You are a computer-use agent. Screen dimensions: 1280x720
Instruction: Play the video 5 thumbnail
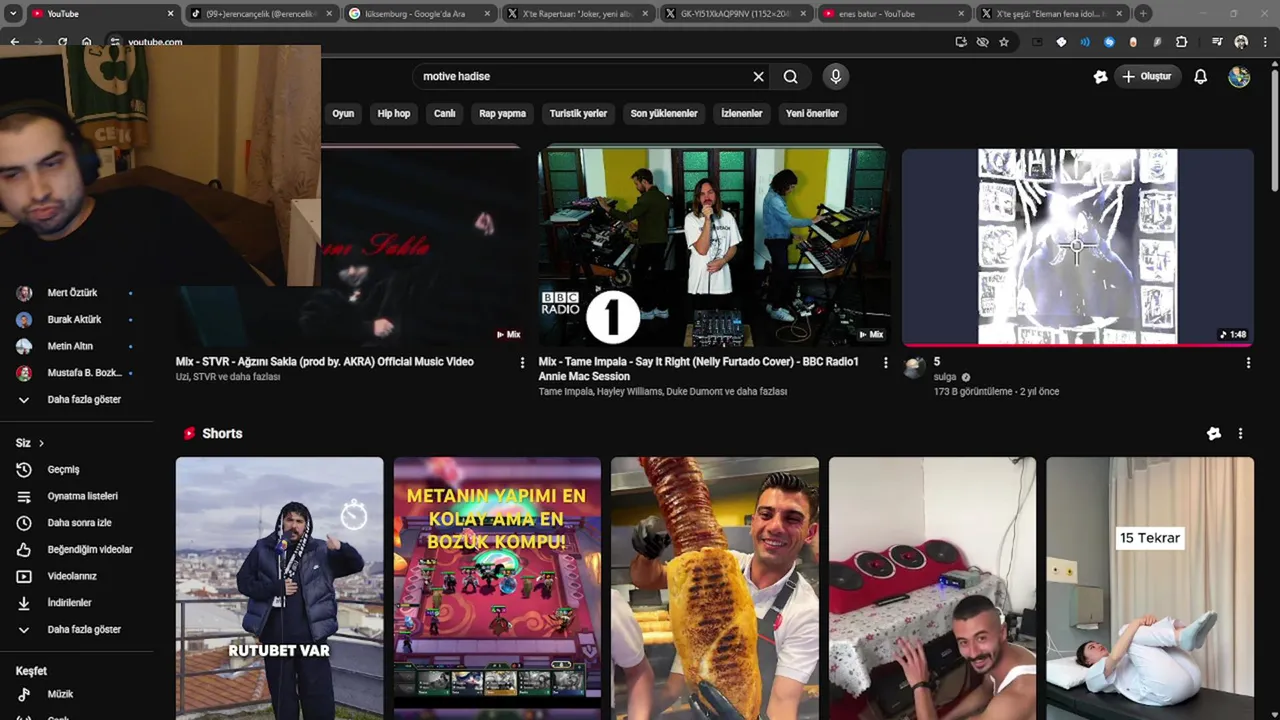[1078, 246]
